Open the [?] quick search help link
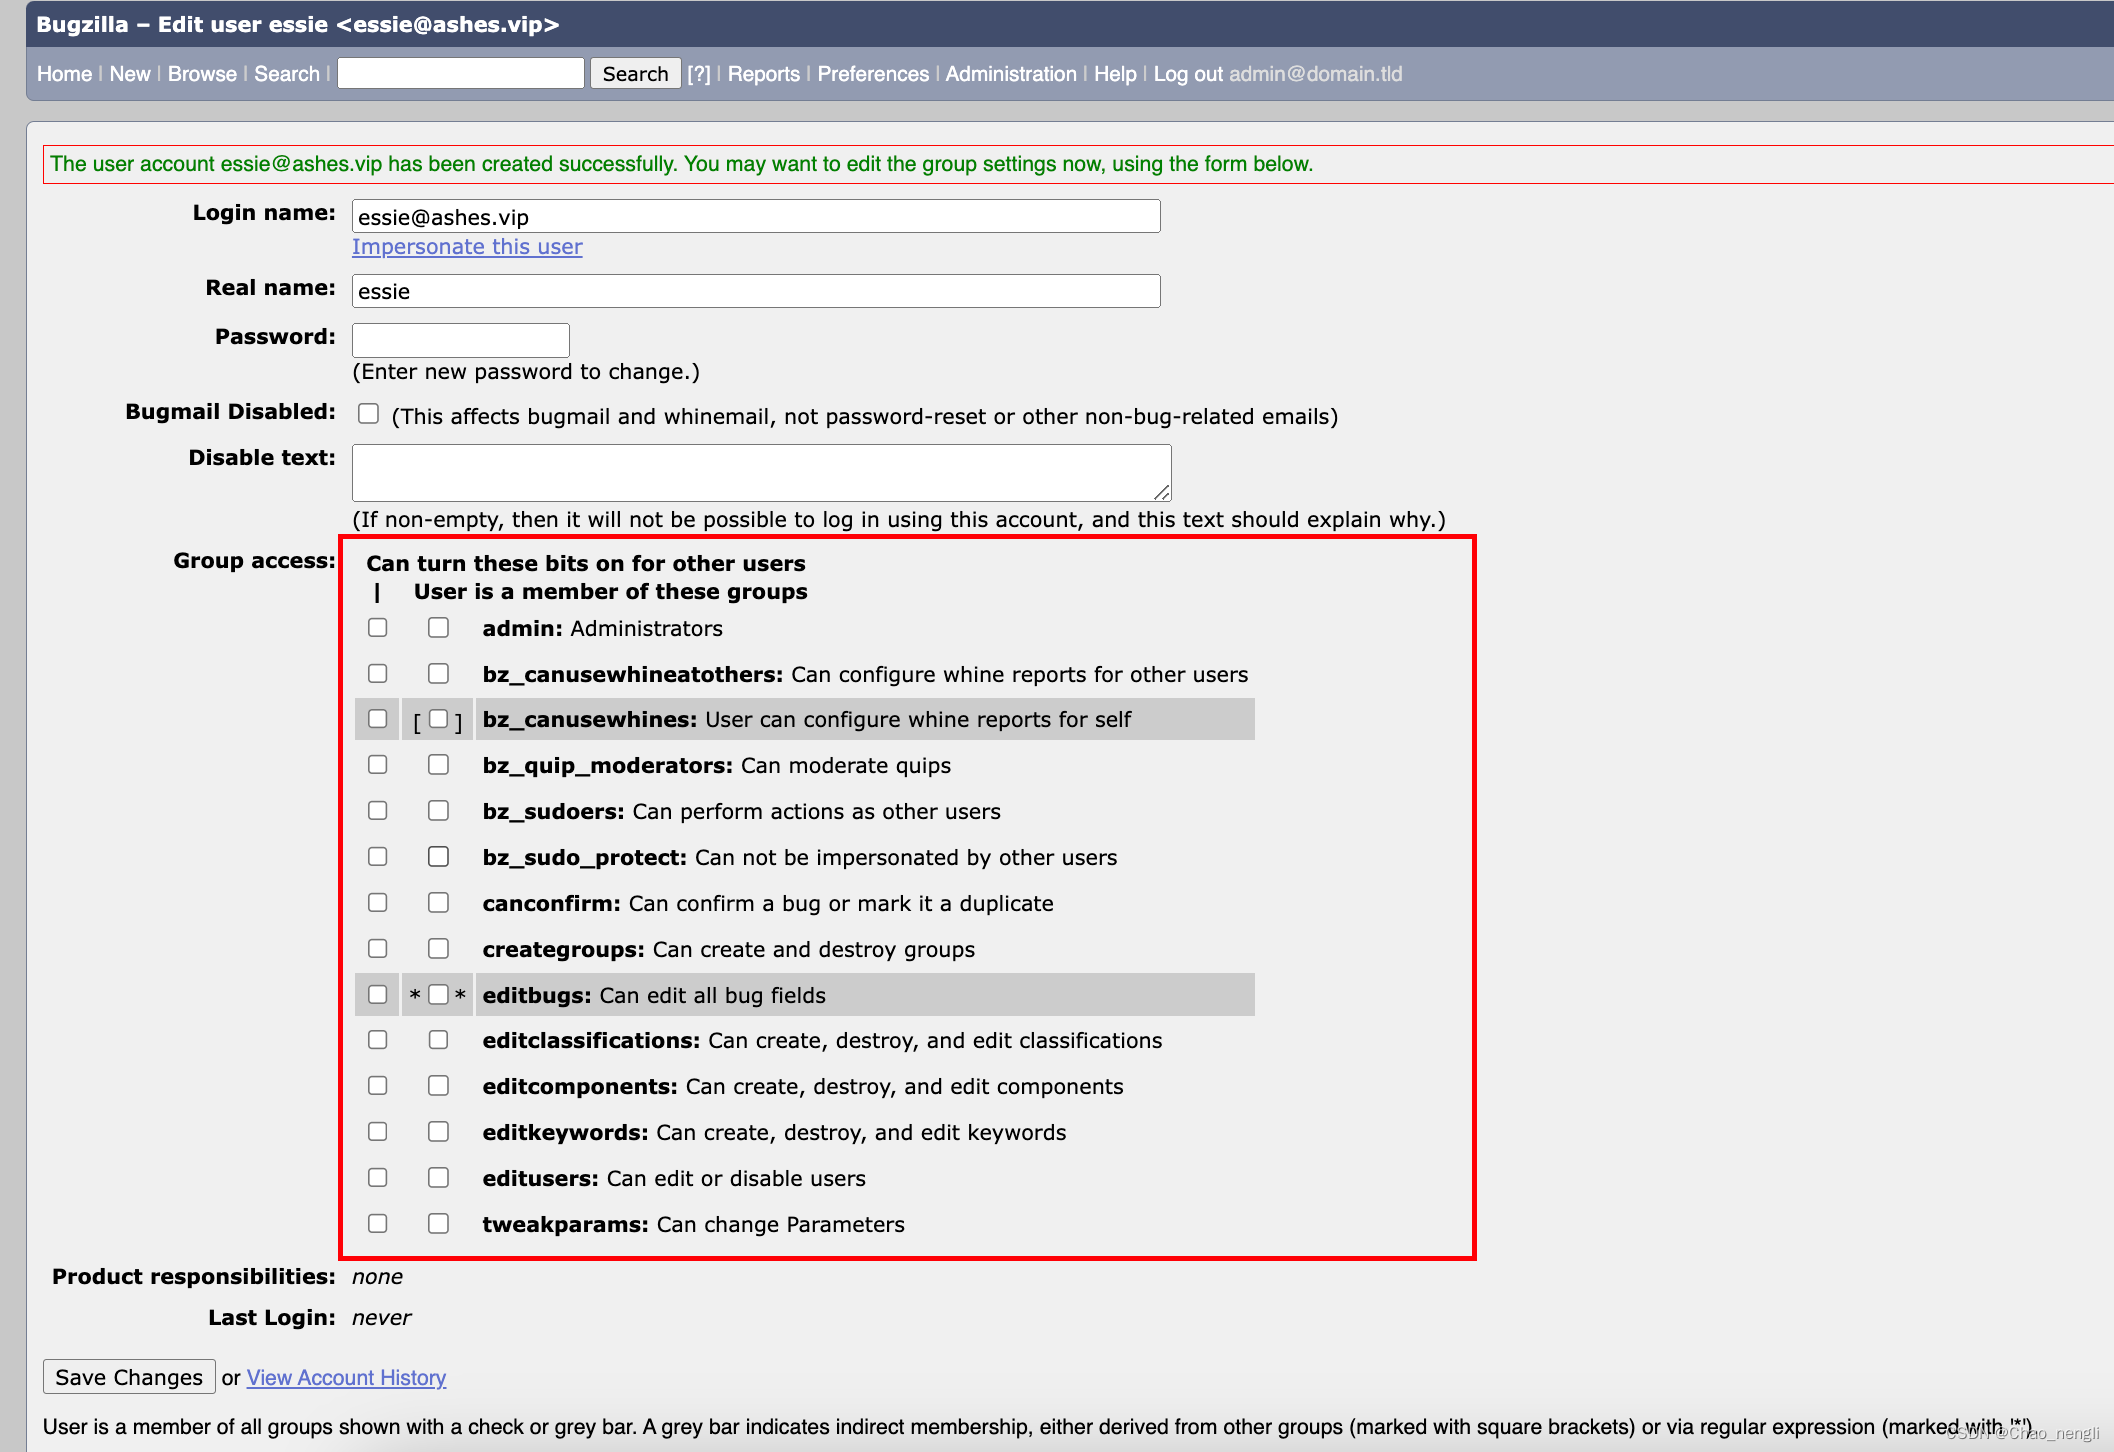This screenshot has height=1452, width=2114. [699, 74]
